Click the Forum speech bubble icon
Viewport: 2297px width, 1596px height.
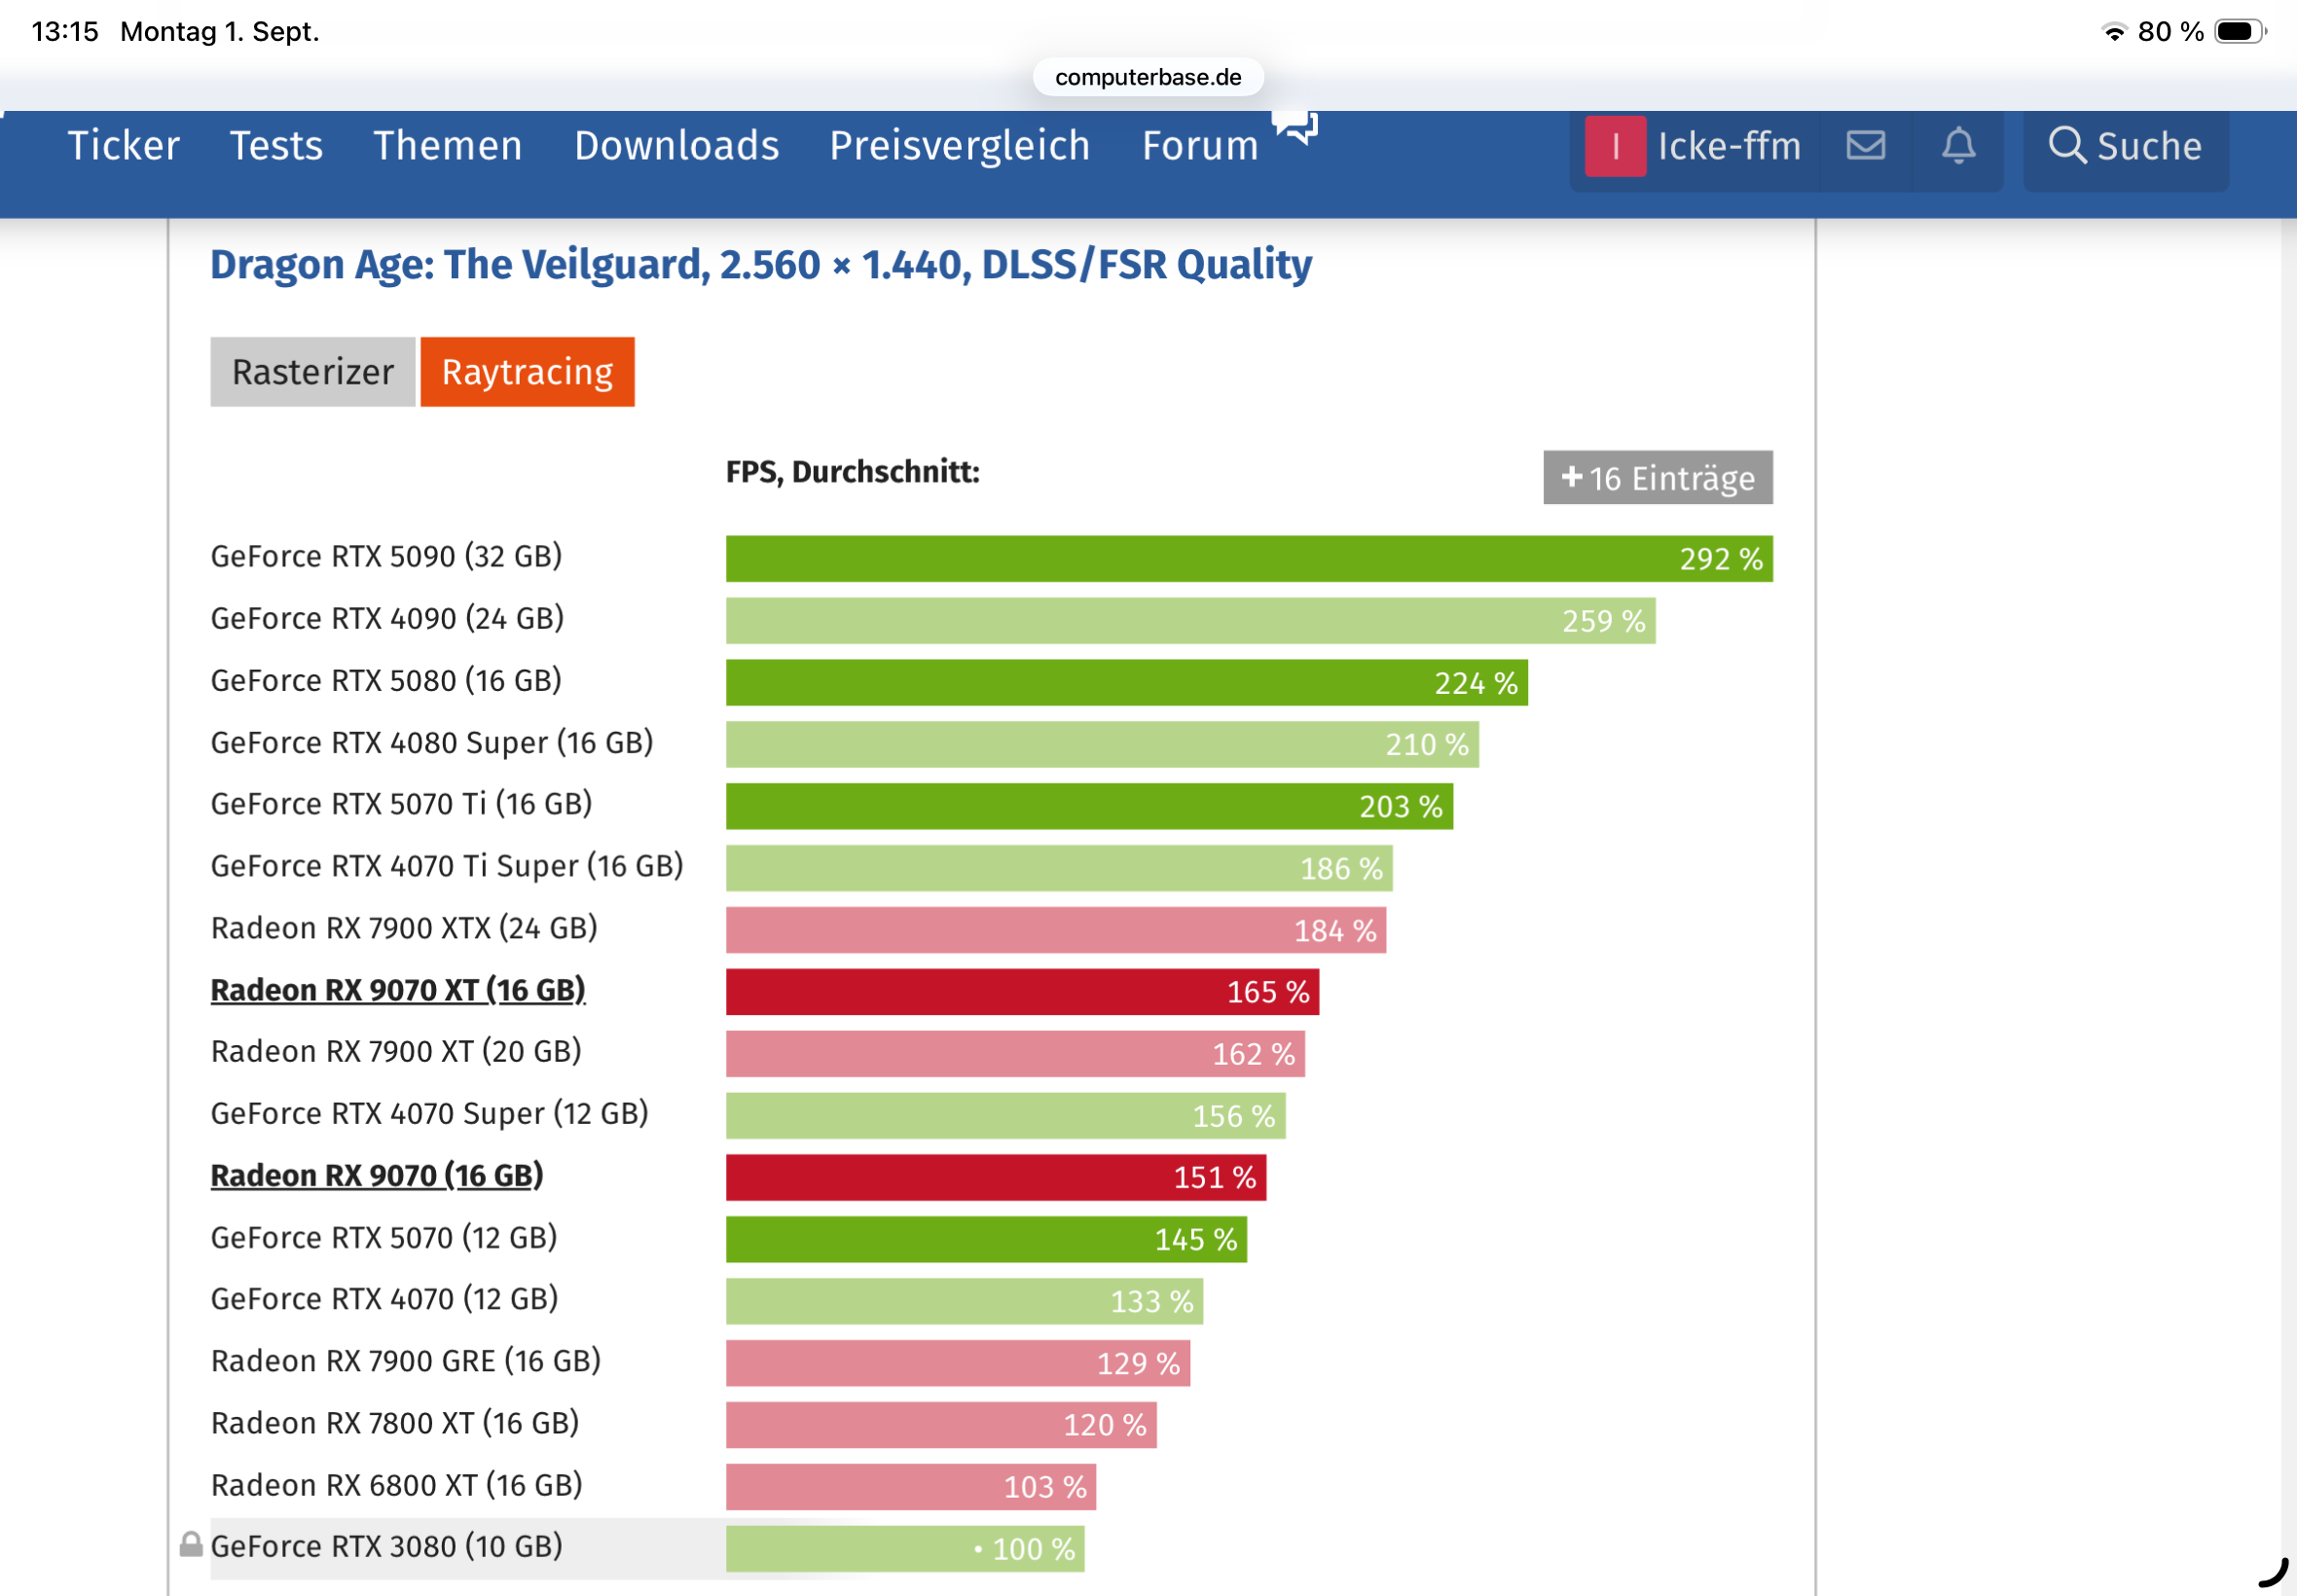tap(1295, 127)
